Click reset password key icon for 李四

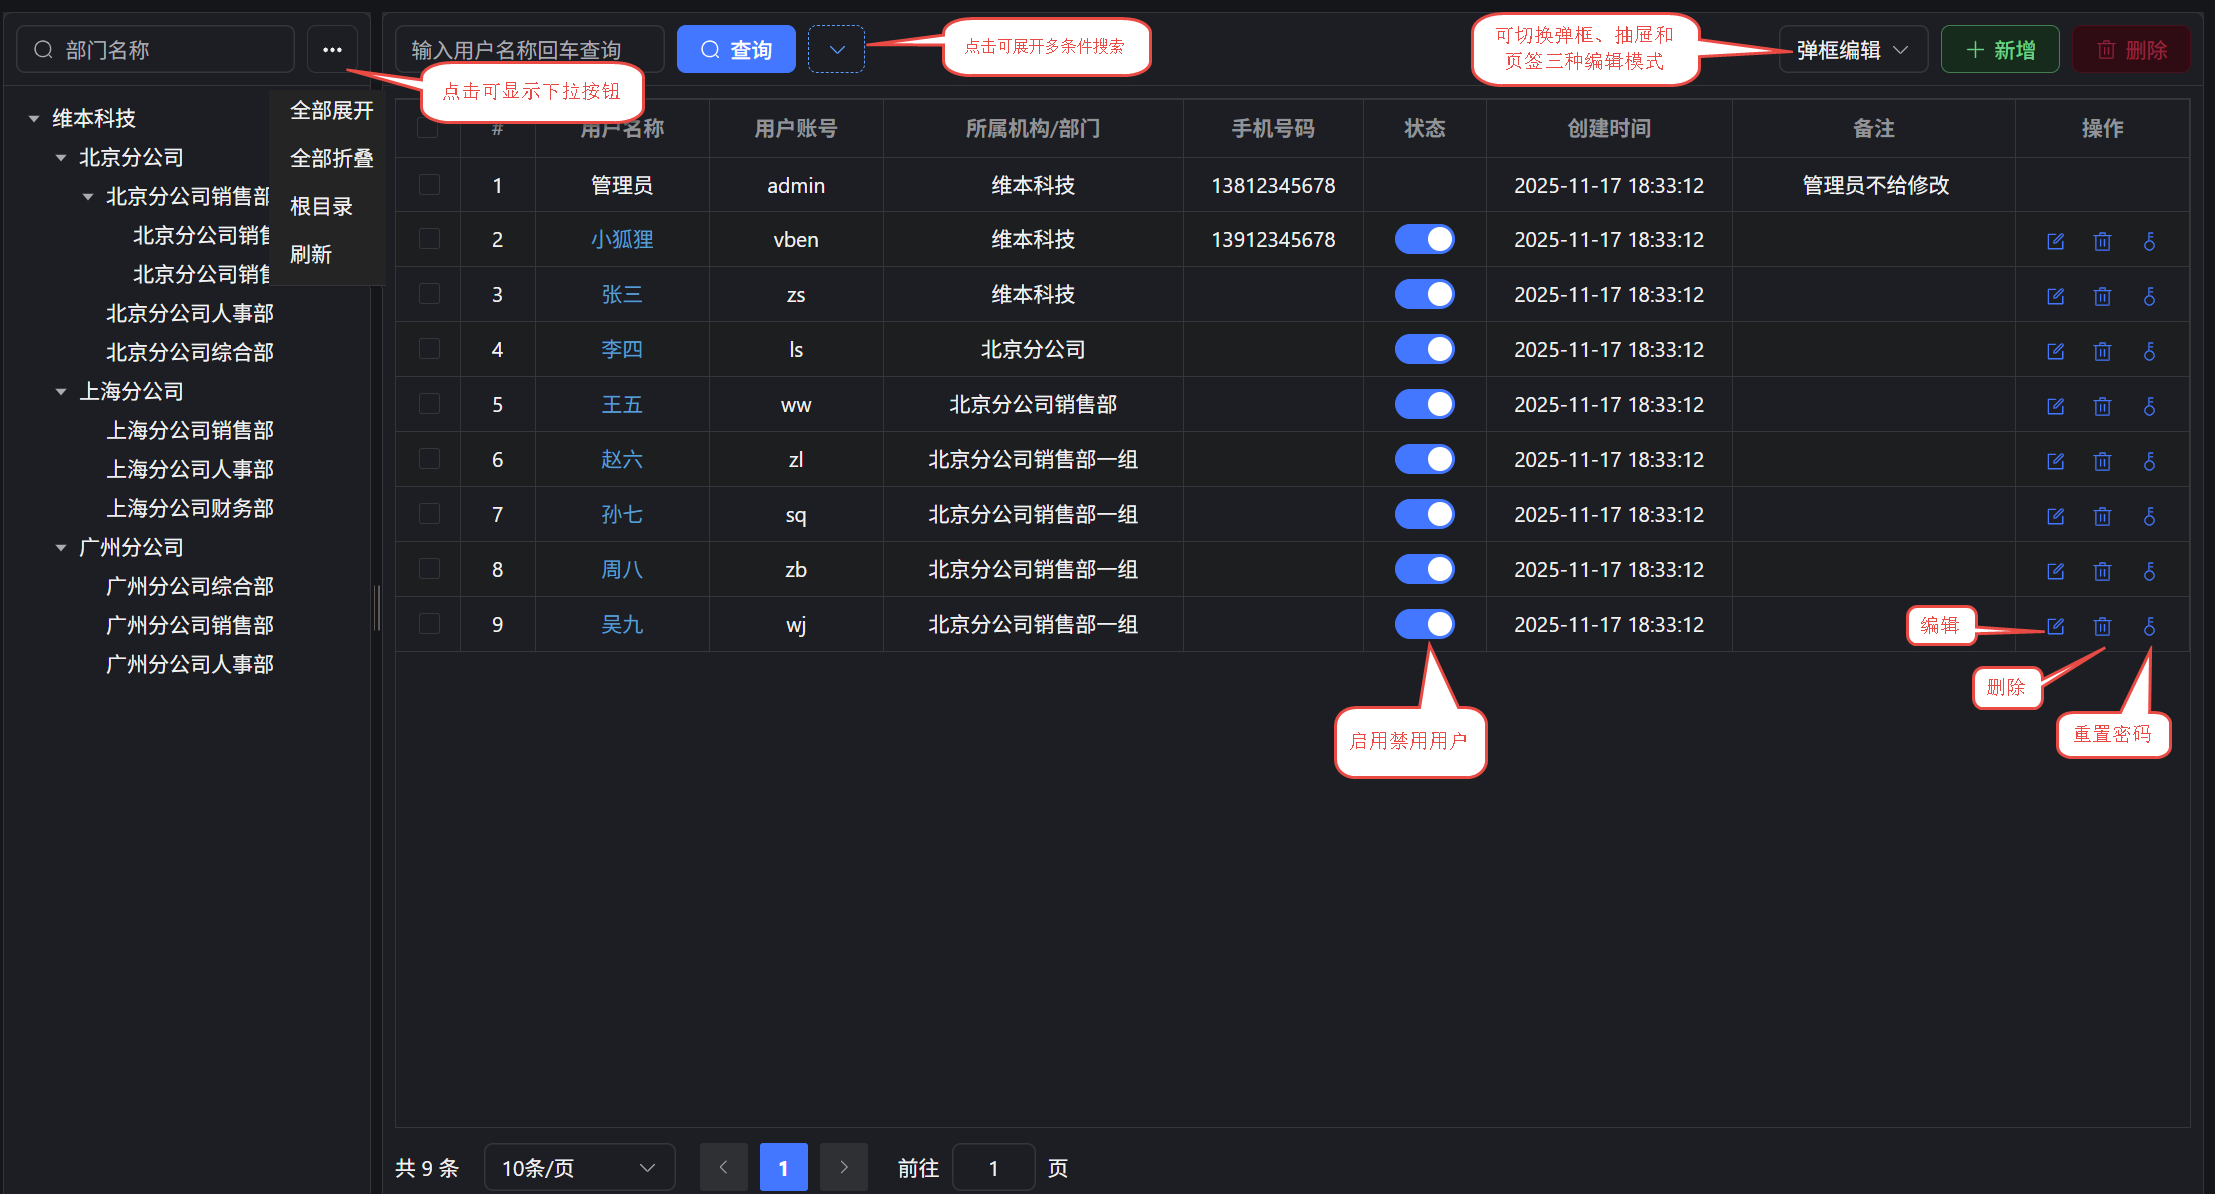2149,351
